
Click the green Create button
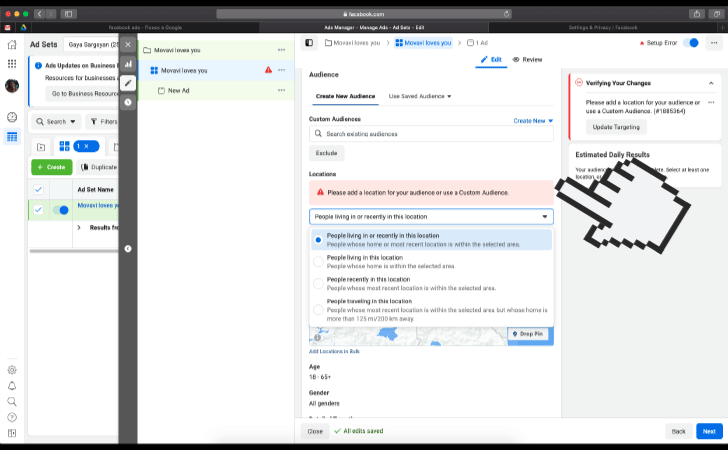click(x=52, y=167)
